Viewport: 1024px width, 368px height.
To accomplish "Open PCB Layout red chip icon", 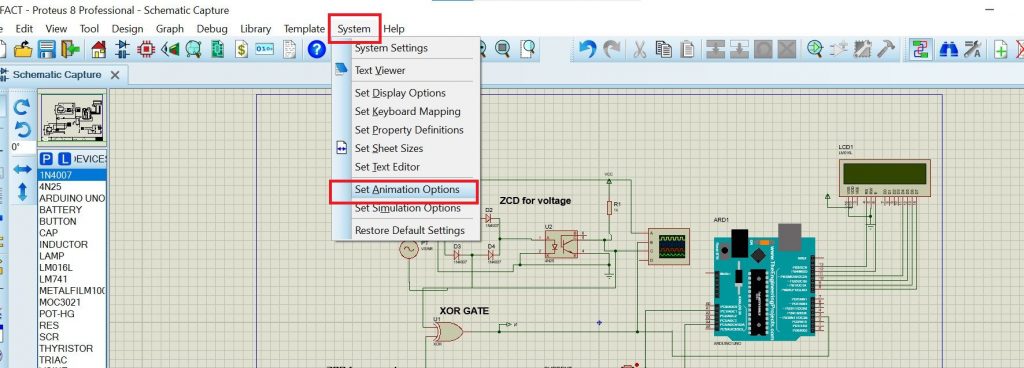I will pos(146,49).
